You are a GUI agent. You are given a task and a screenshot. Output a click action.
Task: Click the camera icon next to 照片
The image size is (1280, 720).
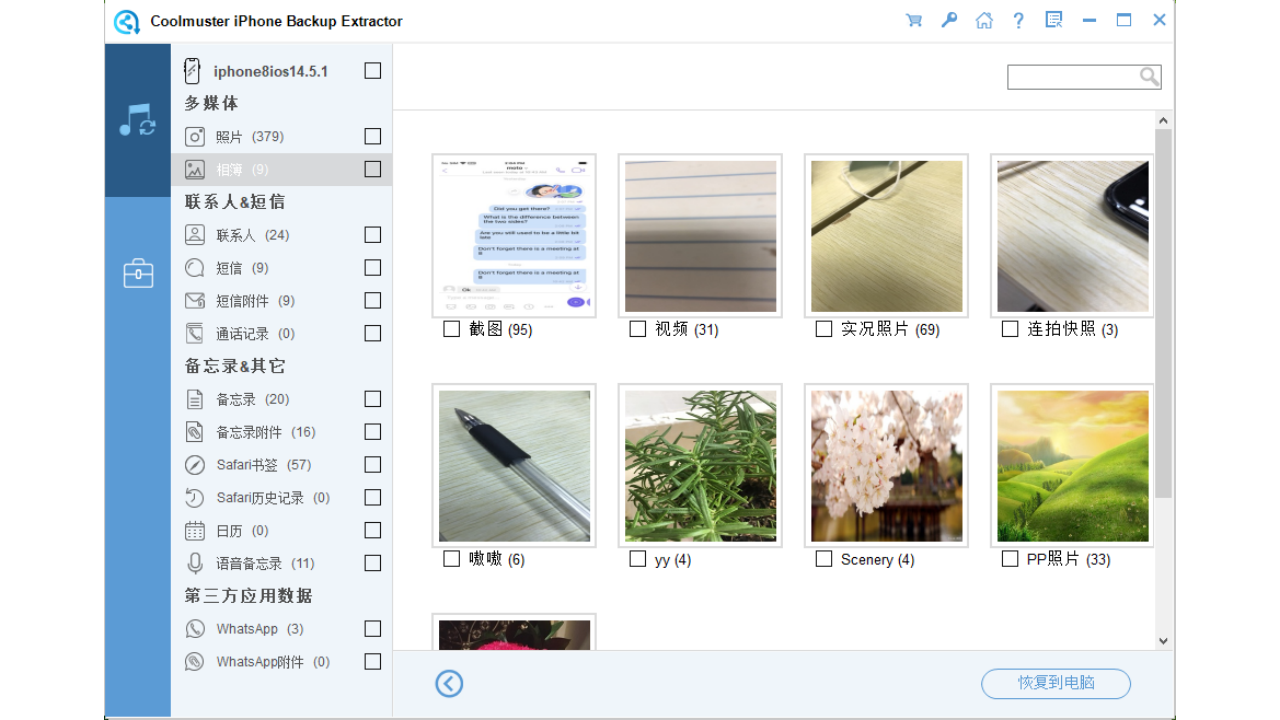[193, 136]
